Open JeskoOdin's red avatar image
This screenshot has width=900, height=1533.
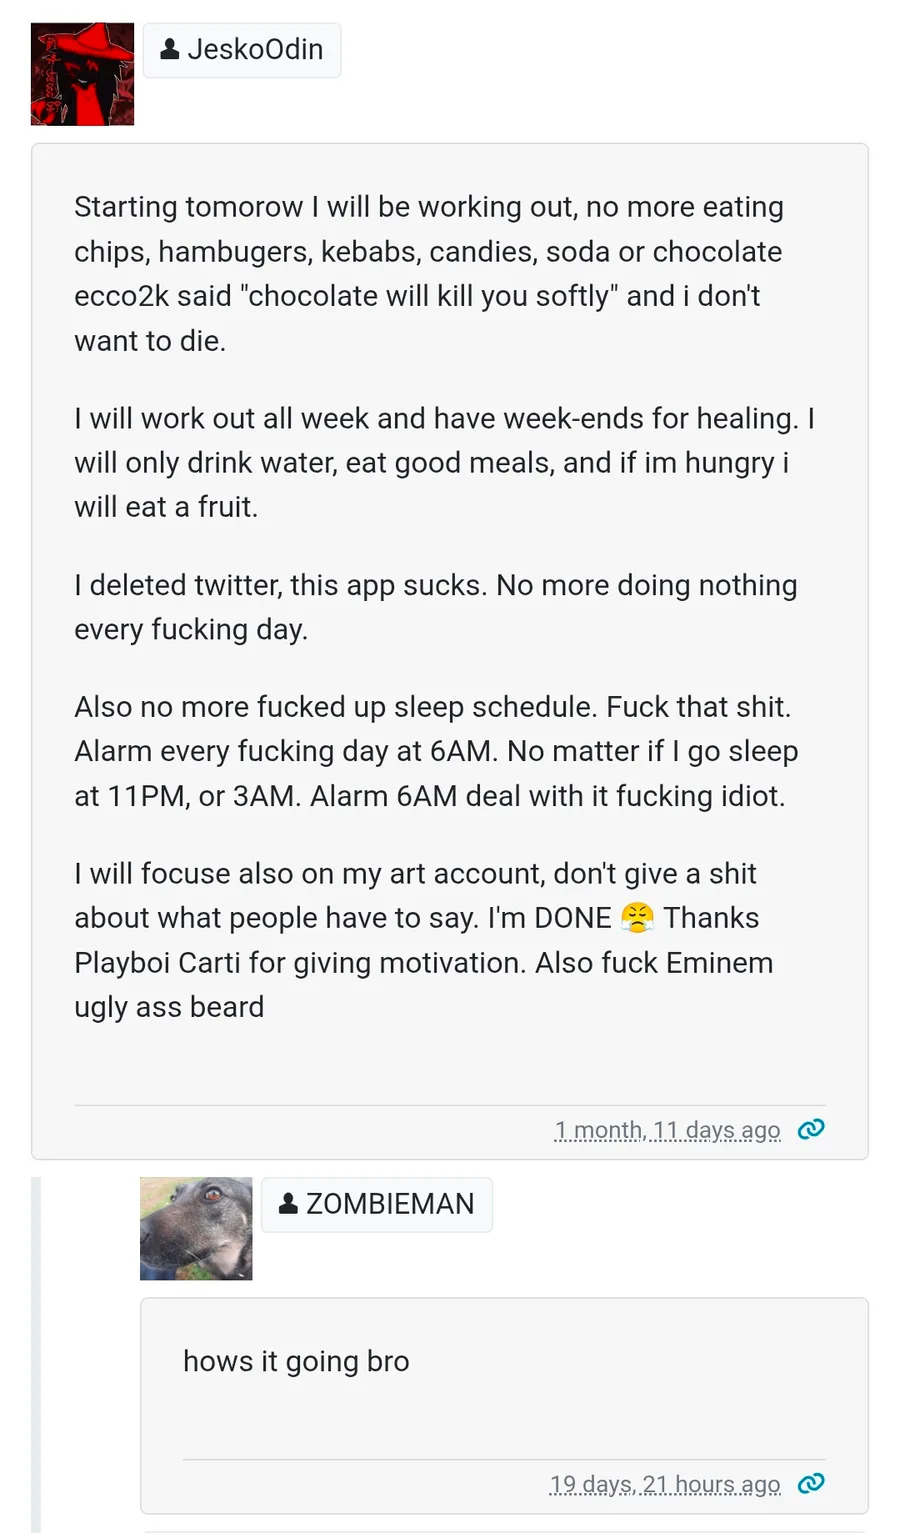[x=82, y=74]
